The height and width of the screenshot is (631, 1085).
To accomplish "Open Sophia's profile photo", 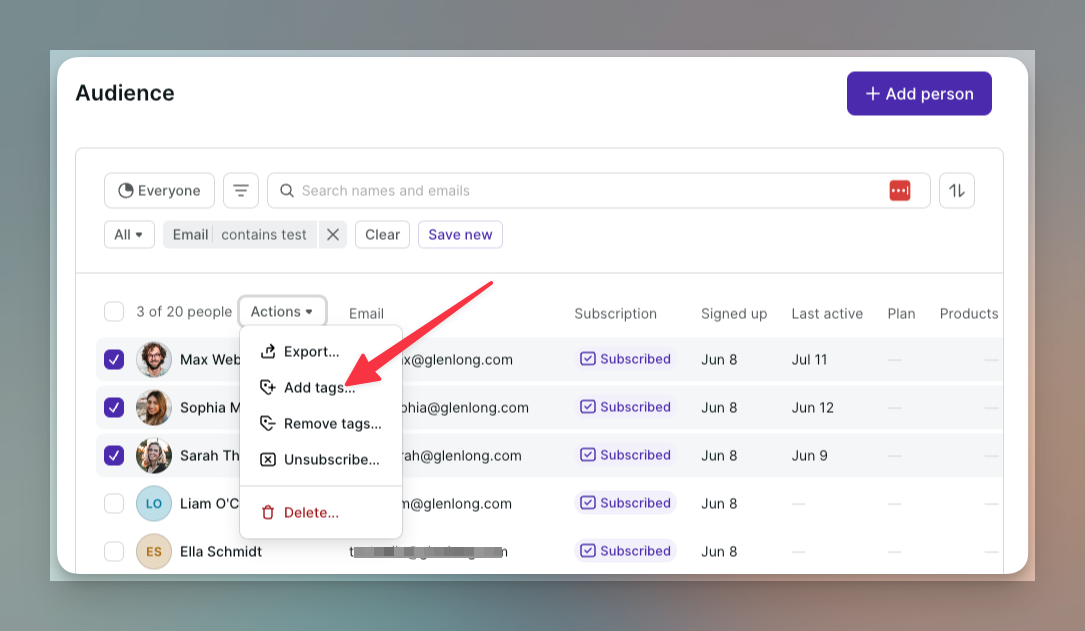I will [154, 407].
